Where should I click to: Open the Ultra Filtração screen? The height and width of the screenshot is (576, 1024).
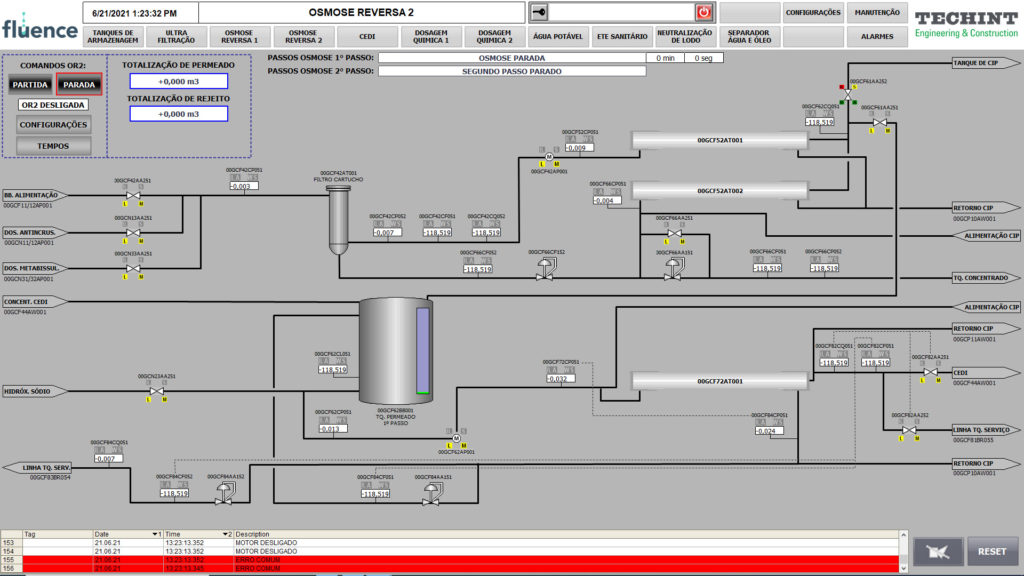tap(176, 37)
